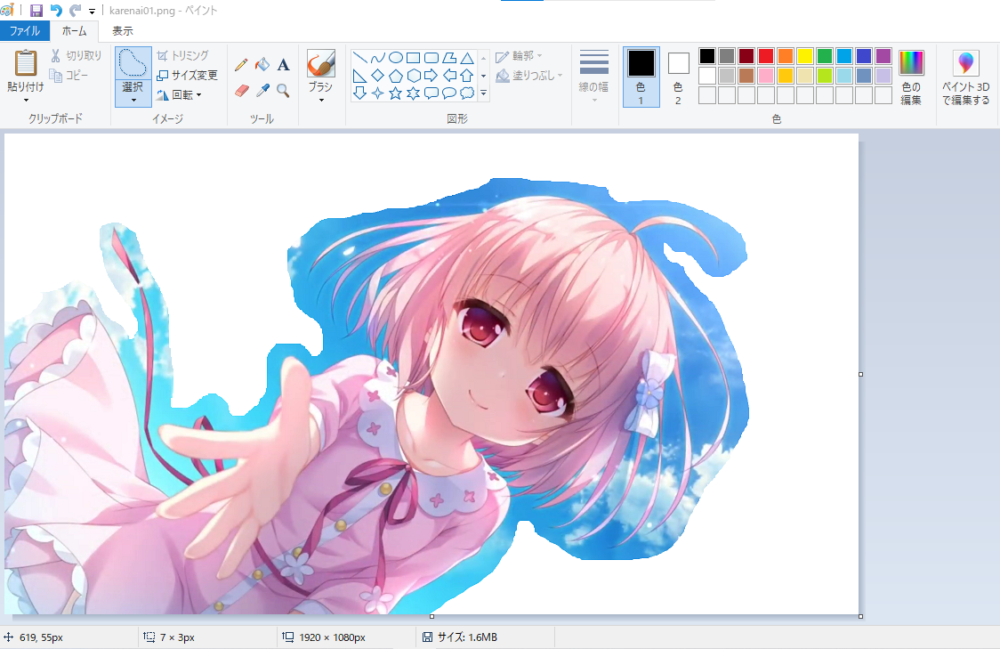Click the 切り取り scissors button
The image size is (1000, 649).
coord(76,56)
